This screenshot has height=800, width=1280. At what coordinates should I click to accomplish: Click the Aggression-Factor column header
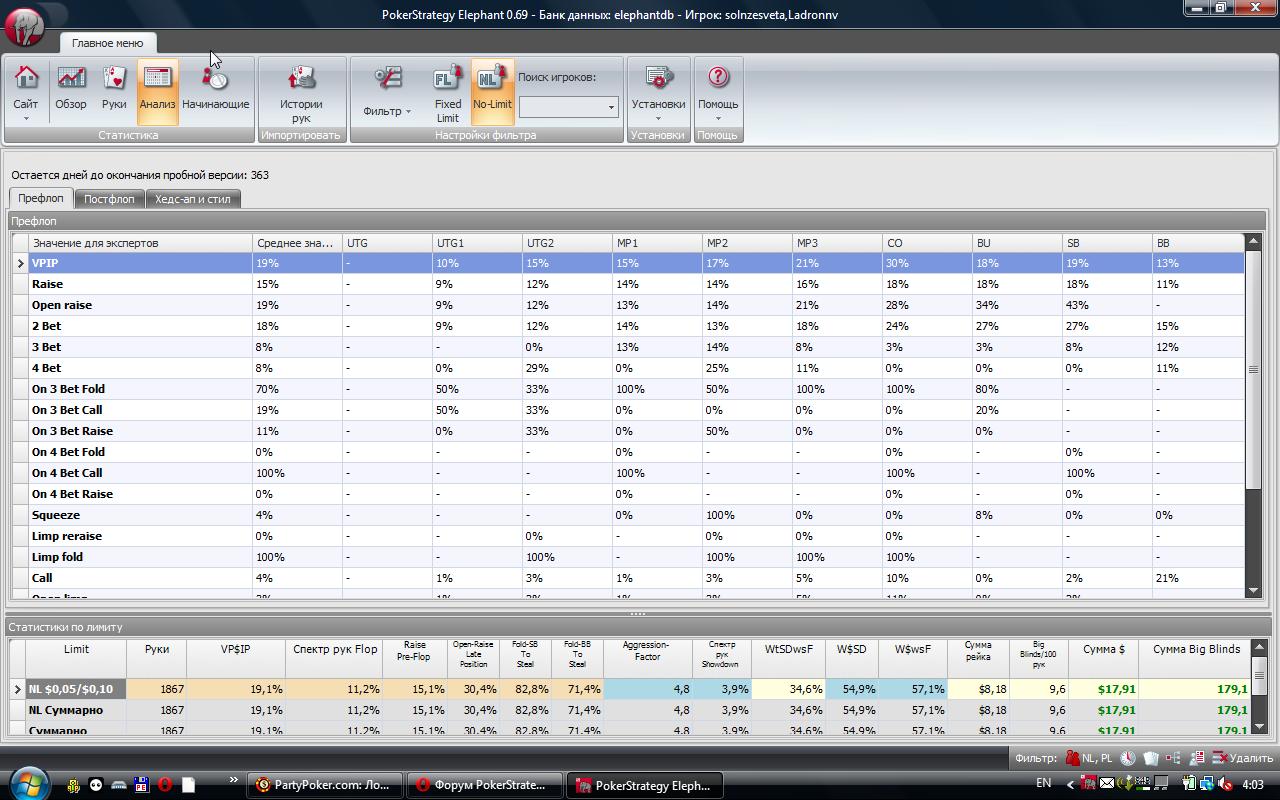[x=647, y=658]
